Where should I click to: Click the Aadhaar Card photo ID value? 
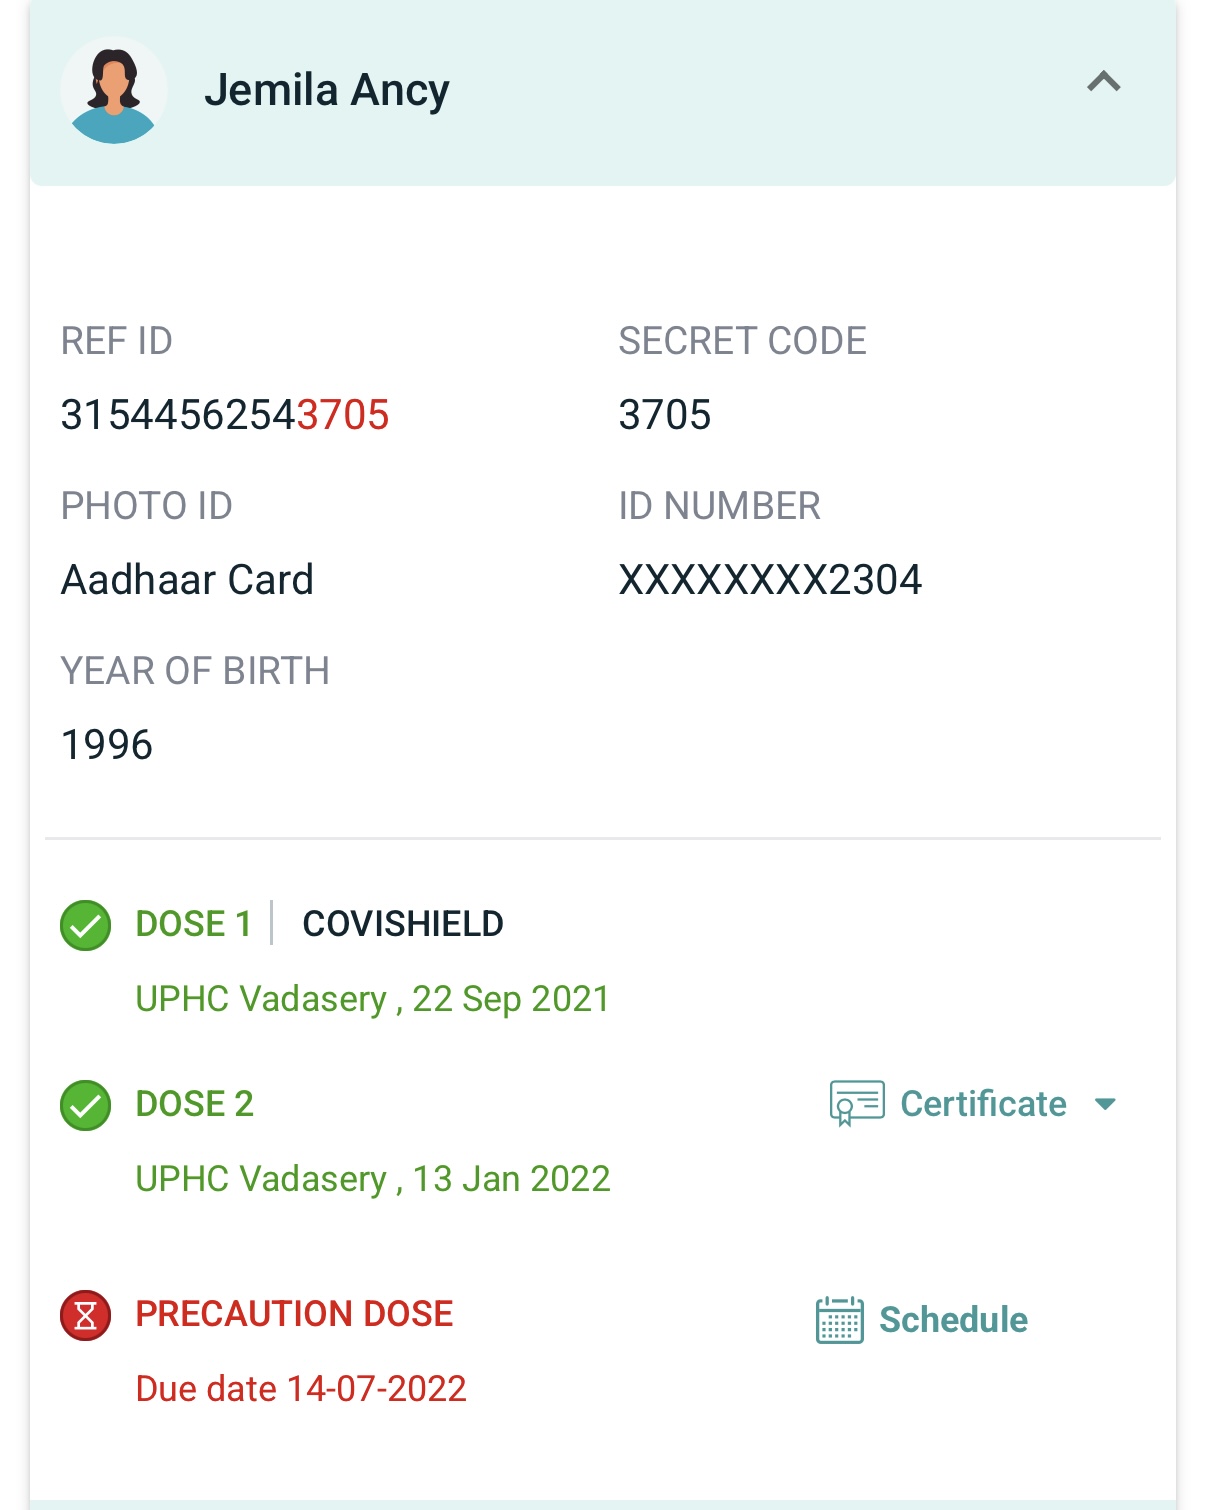(x=188, y=580)
